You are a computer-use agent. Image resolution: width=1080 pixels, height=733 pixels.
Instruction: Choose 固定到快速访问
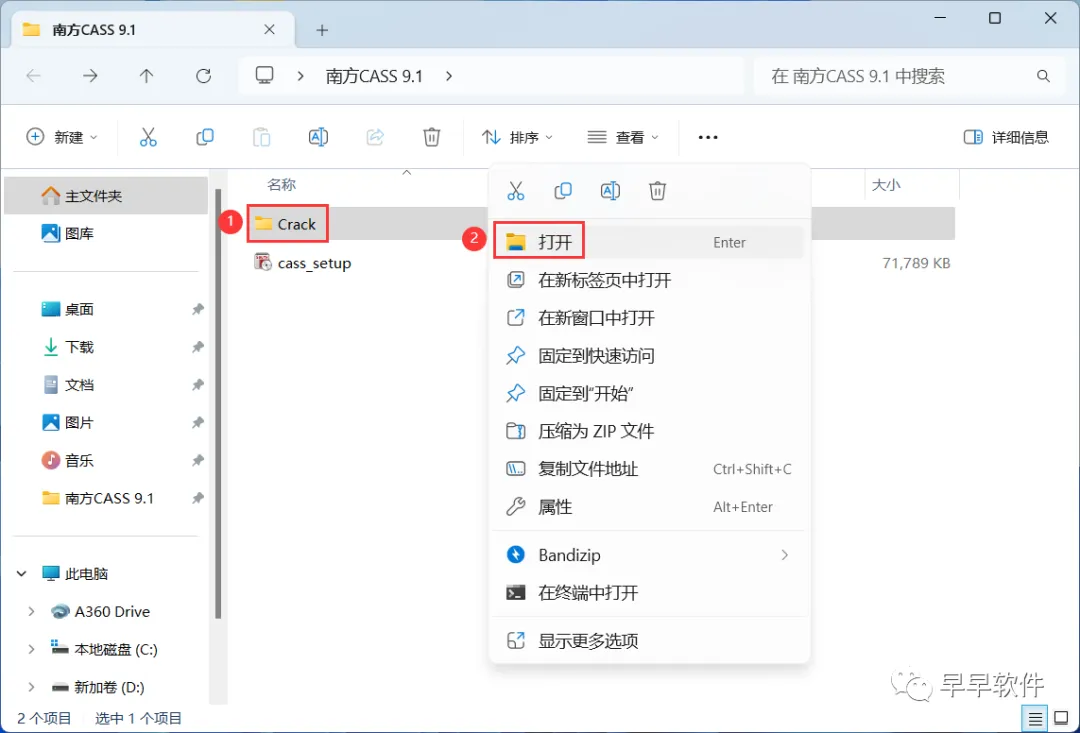[x=649, y=355]
